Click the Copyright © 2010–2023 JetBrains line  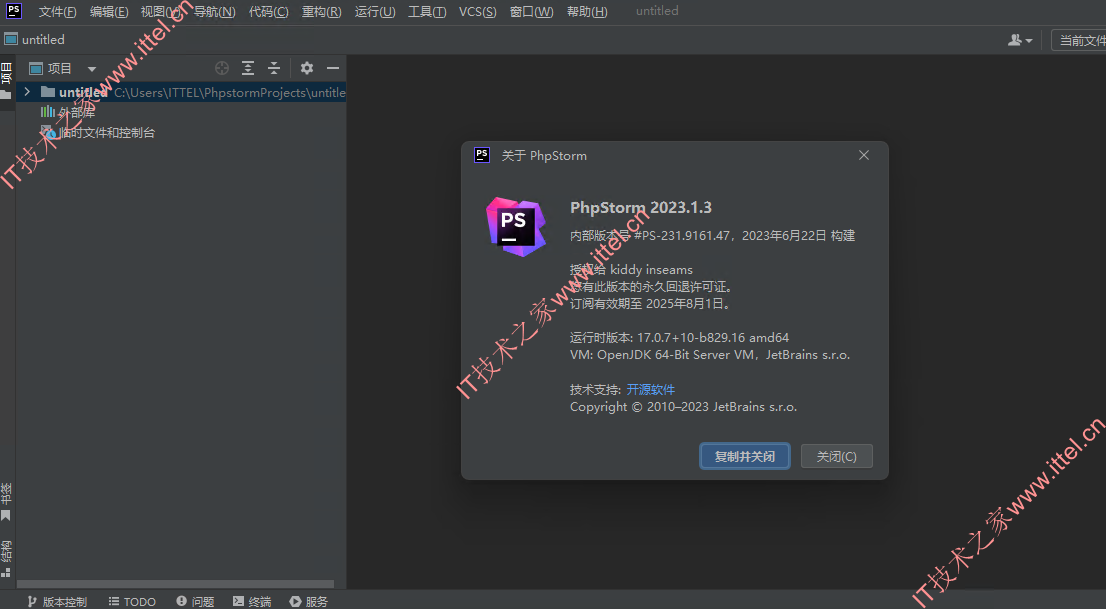point(683,406)
